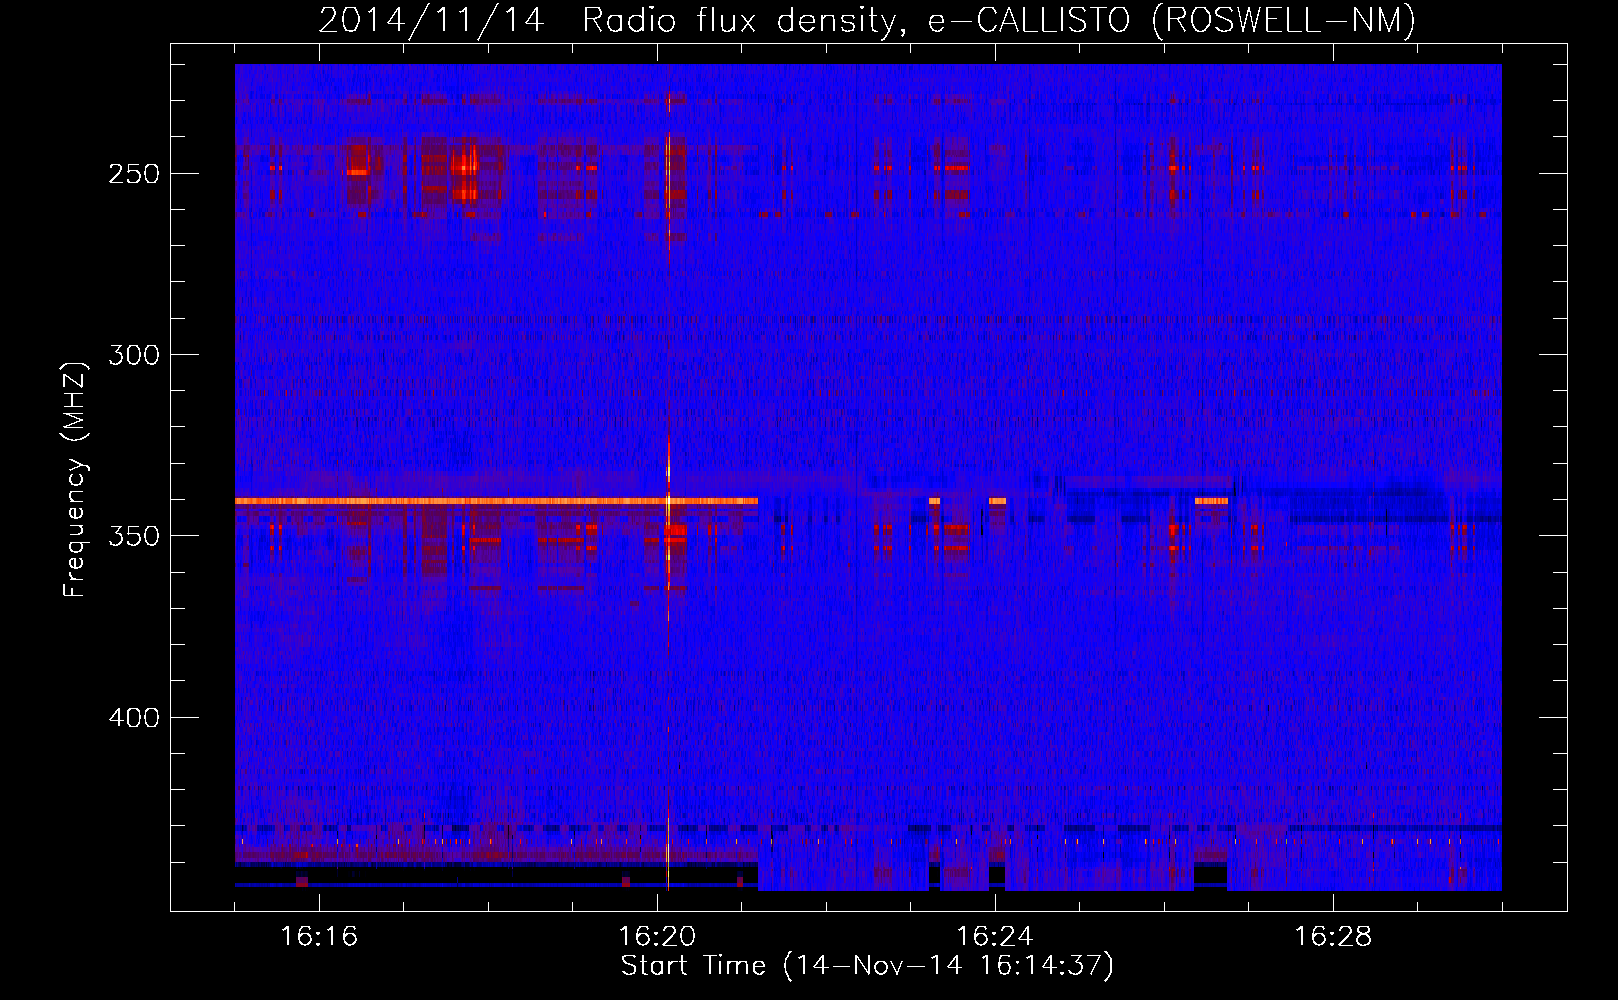Click the 16:28 time tick label
Viewport: 1618px width, 1000px height.
point(1333,936)
